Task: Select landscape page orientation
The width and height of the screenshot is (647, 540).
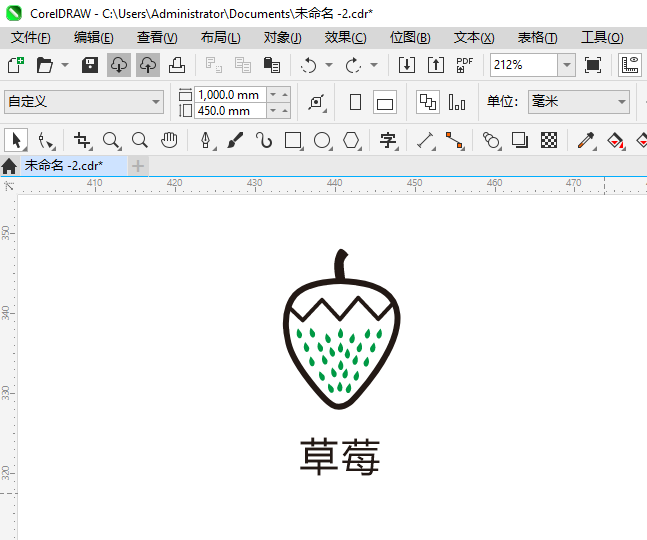Action: point(385,102)
